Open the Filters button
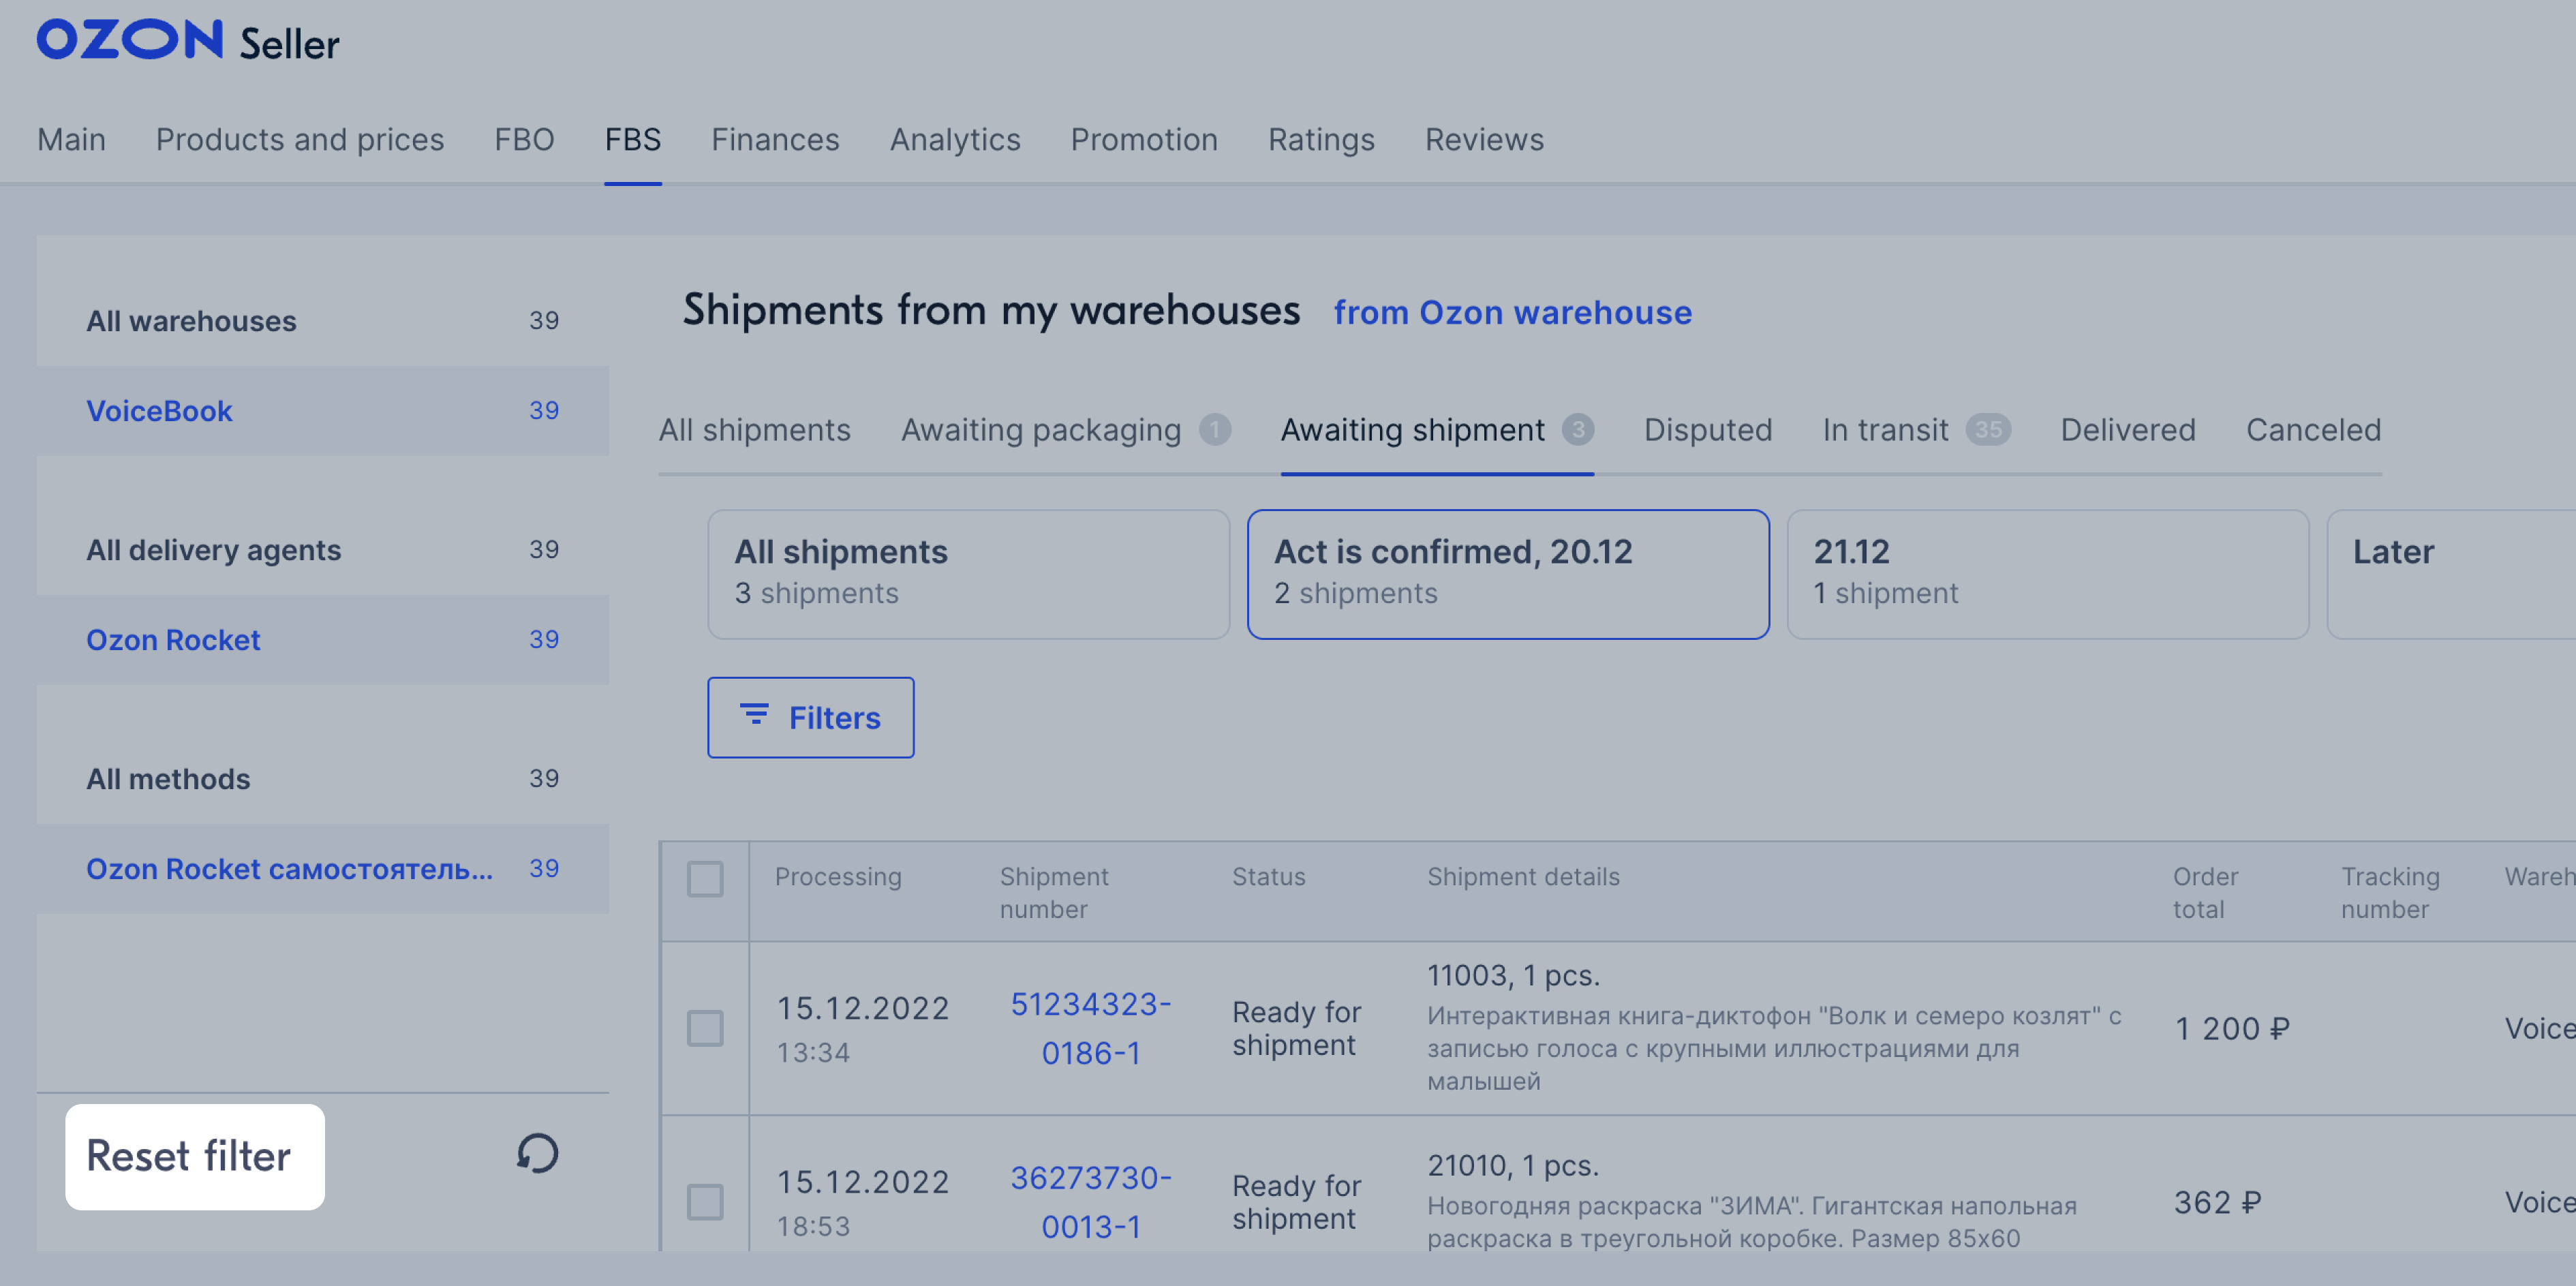Screen dimensions: 2576x1286 point(810,717)
